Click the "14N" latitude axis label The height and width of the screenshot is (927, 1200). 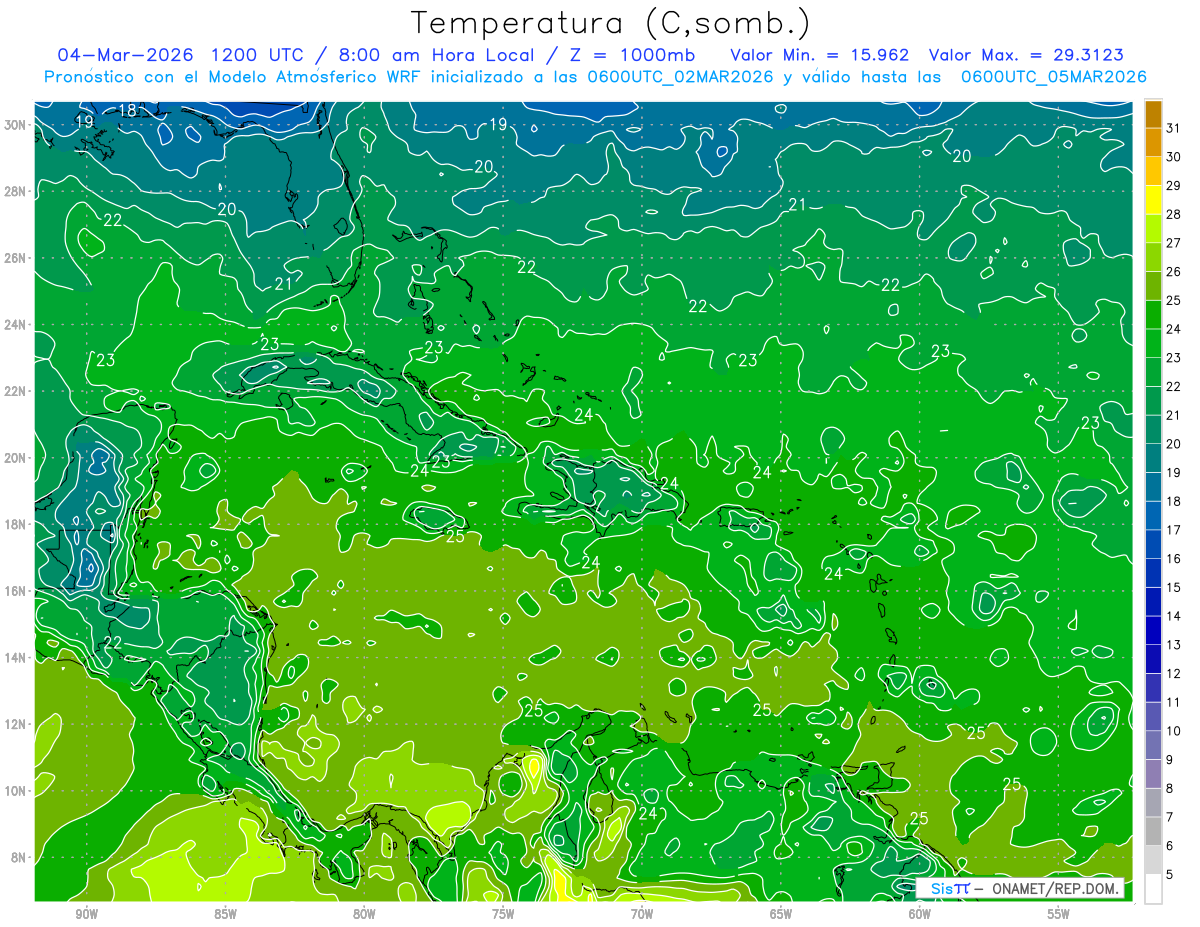[x=17, y=658]
